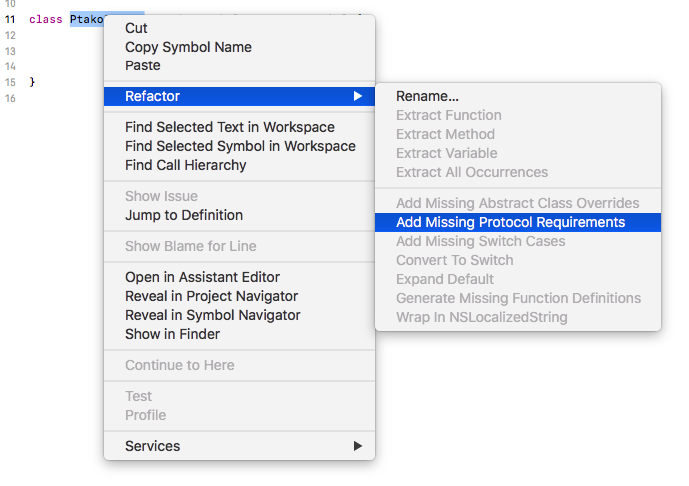This screenshot has width=689, height=486.
Task: Click the highlighted class name in editor
Action: click(x=86, y=19)
